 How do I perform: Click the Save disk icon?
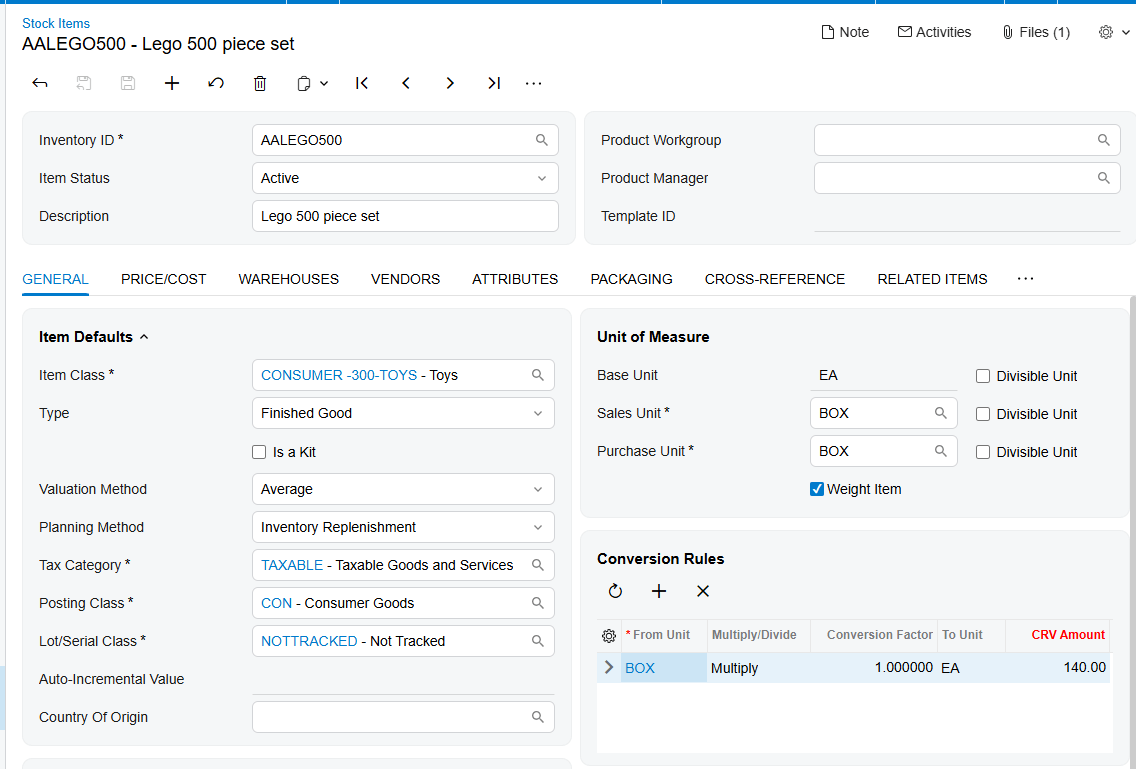pyautogui.click(x=128, y=83)
